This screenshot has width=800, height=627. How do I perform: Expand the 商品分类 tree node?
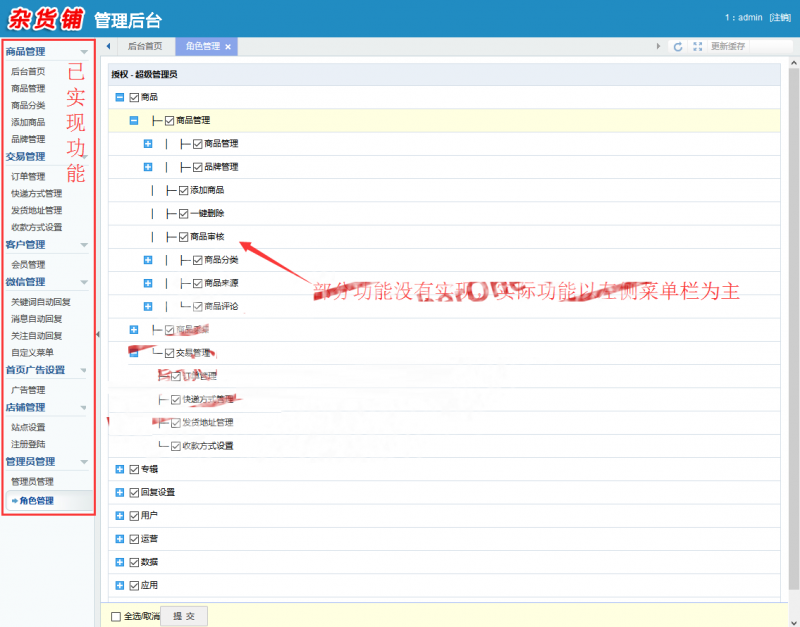[x=148, y=260]
